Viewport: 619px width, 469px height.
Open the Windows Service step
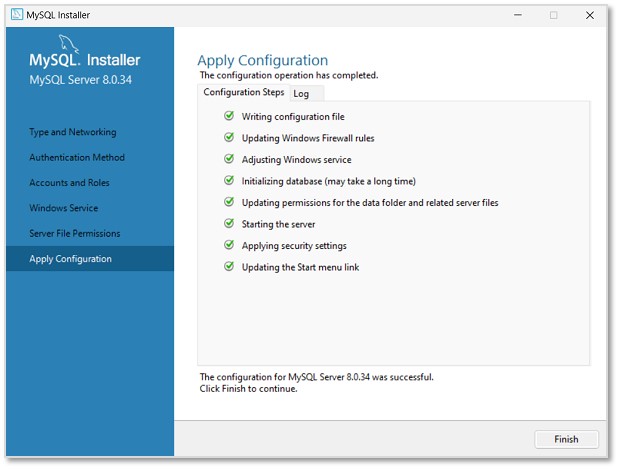pyautogui.click(x=64, y=208)
